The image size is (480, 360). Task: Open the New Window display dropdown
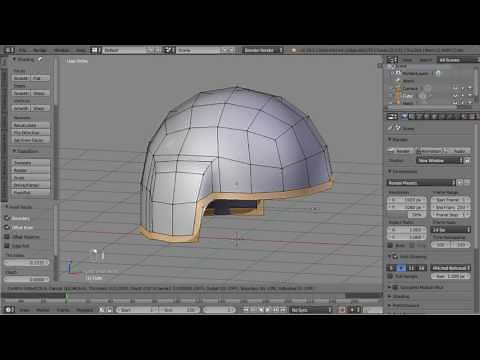440,161
